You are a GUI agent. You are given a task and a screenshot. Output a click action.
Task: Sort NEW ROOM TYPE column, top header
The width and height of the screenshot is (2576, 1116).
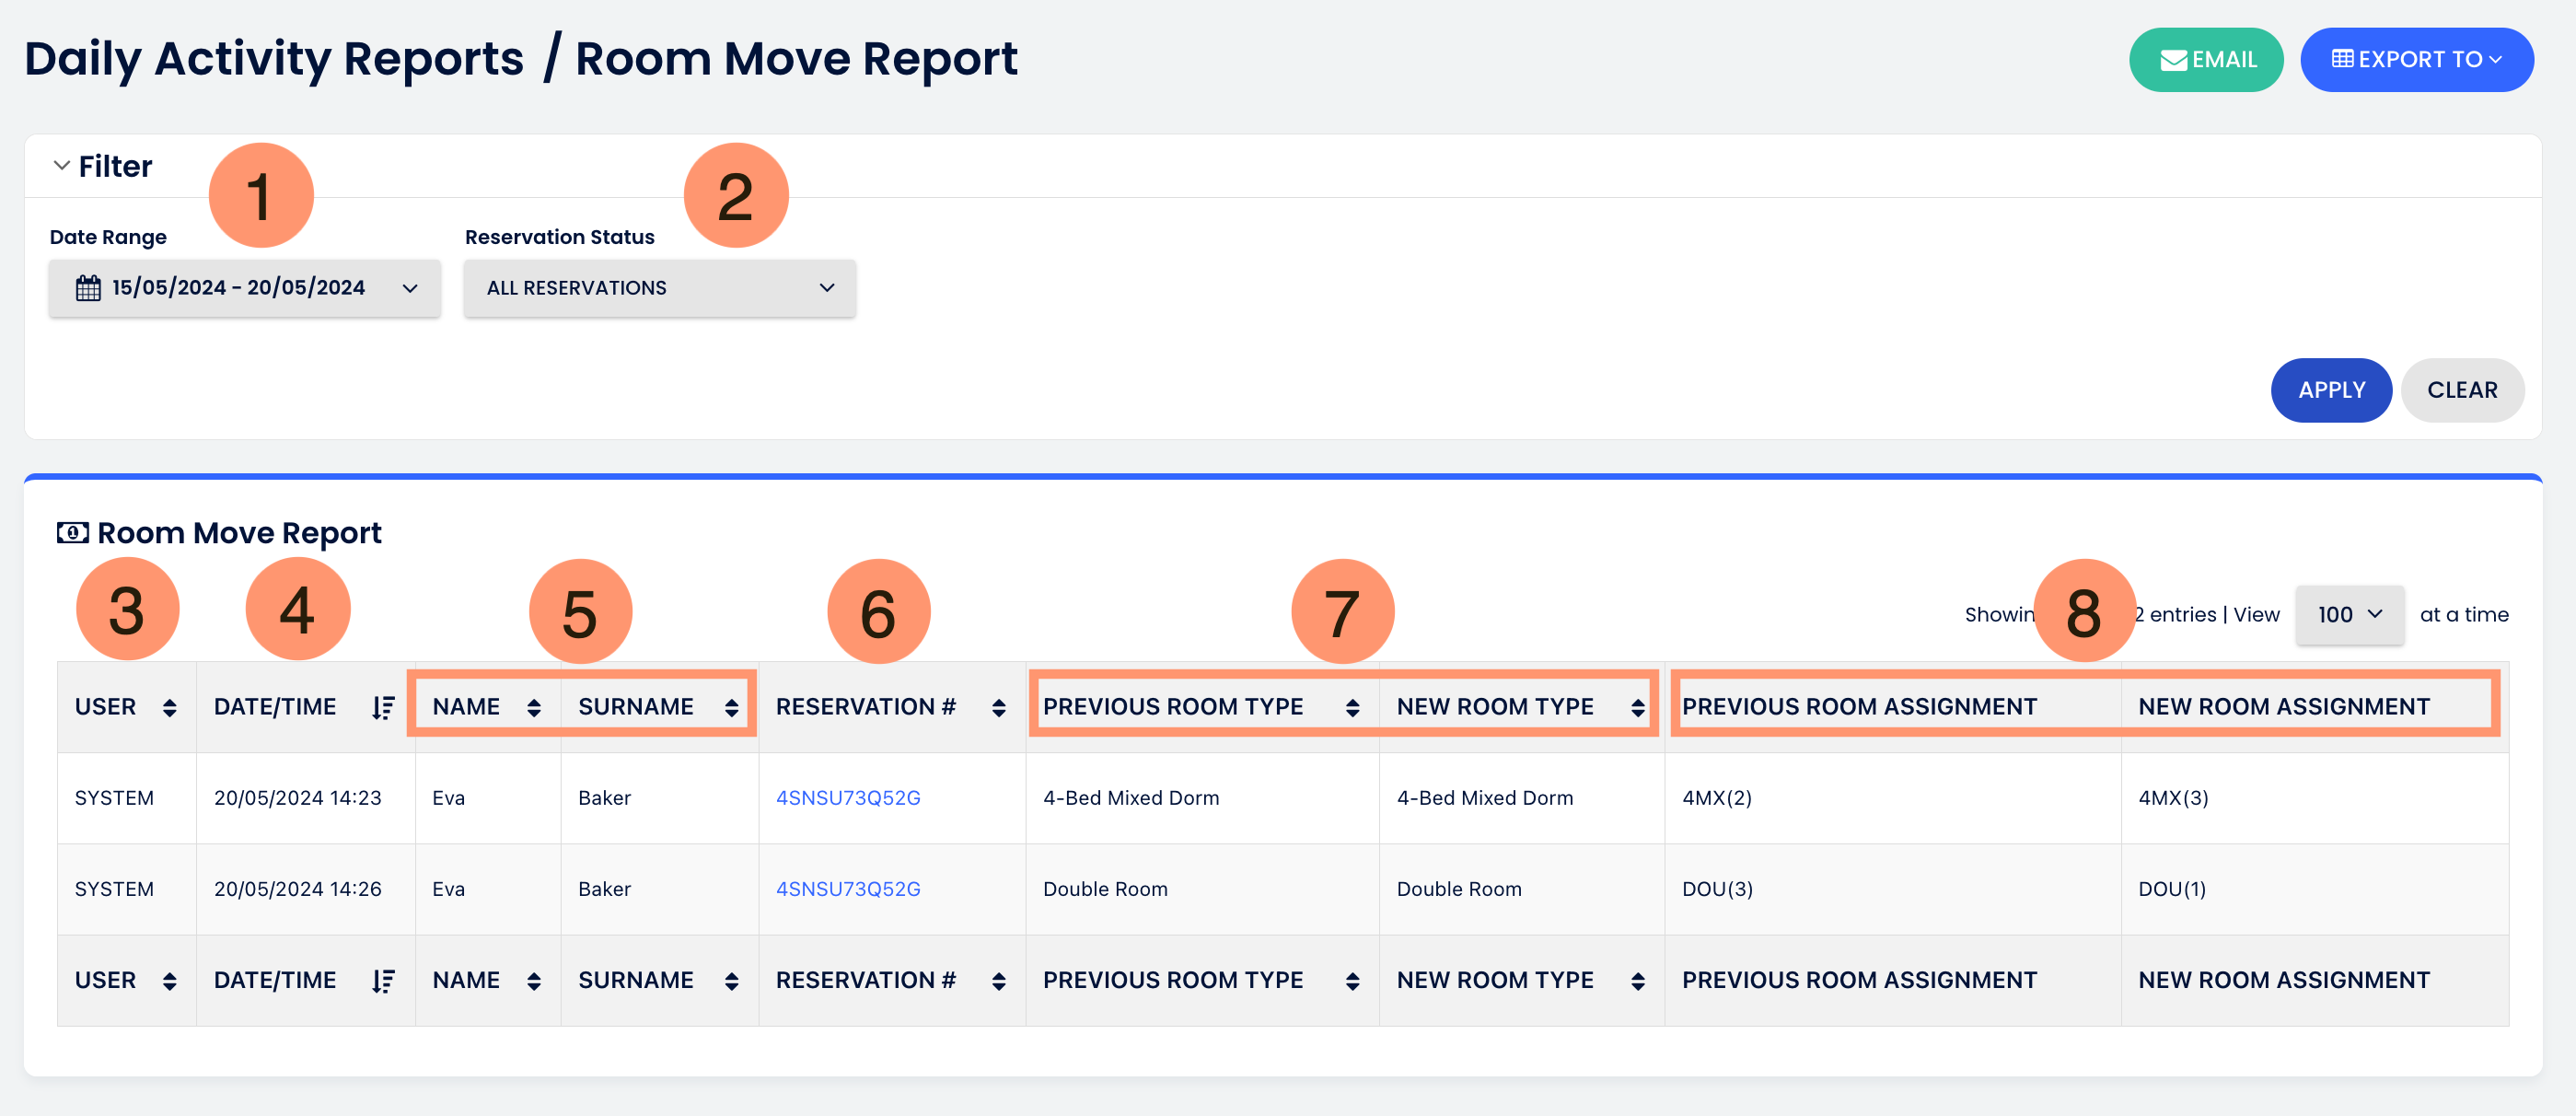[x=1637, y=708]
